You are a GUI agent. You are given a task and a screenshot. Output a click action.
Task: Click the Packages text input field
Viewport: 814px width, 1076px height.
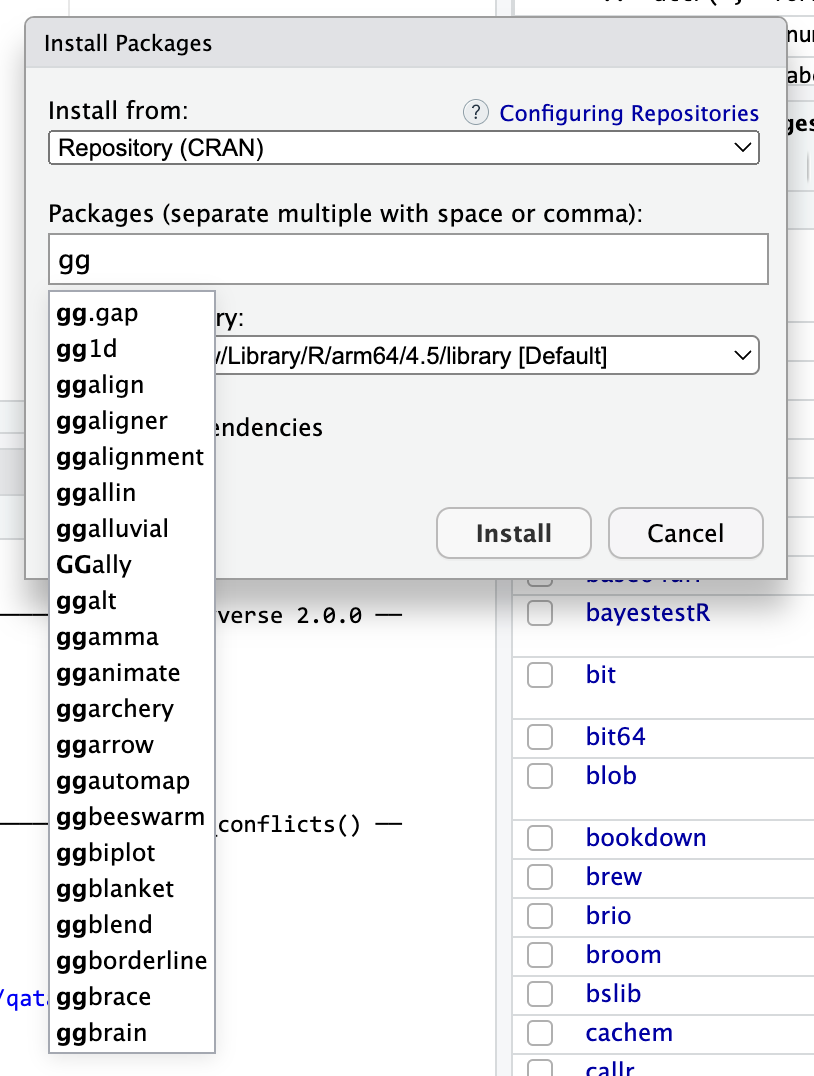pos(408,260)
